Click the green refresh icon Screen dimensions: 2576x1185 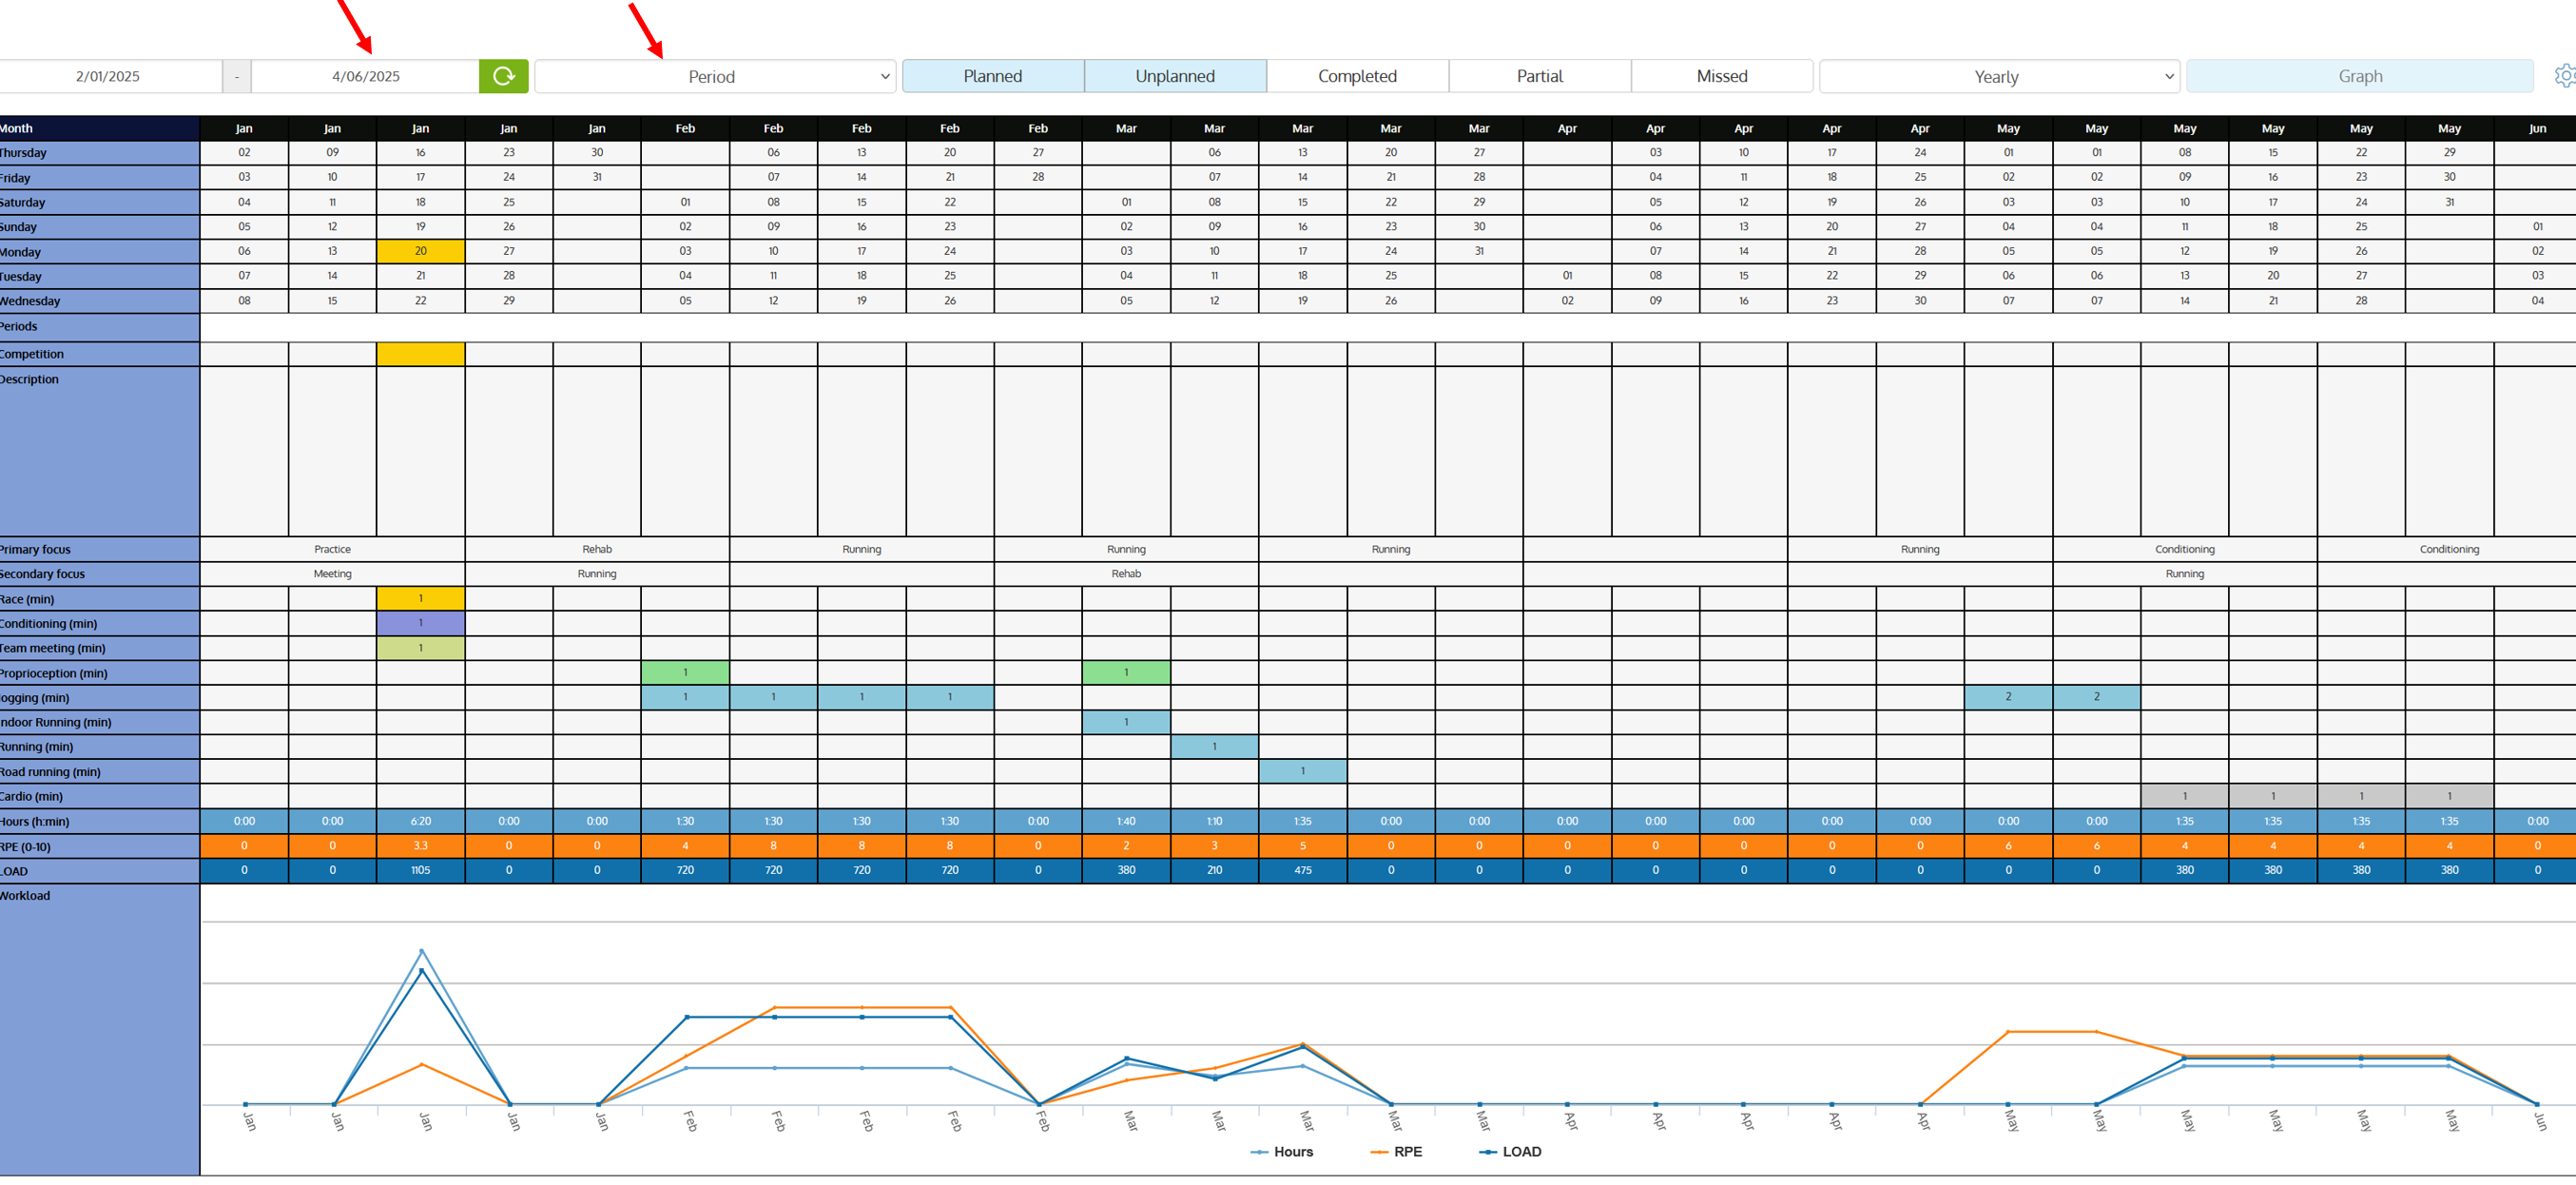503,76
